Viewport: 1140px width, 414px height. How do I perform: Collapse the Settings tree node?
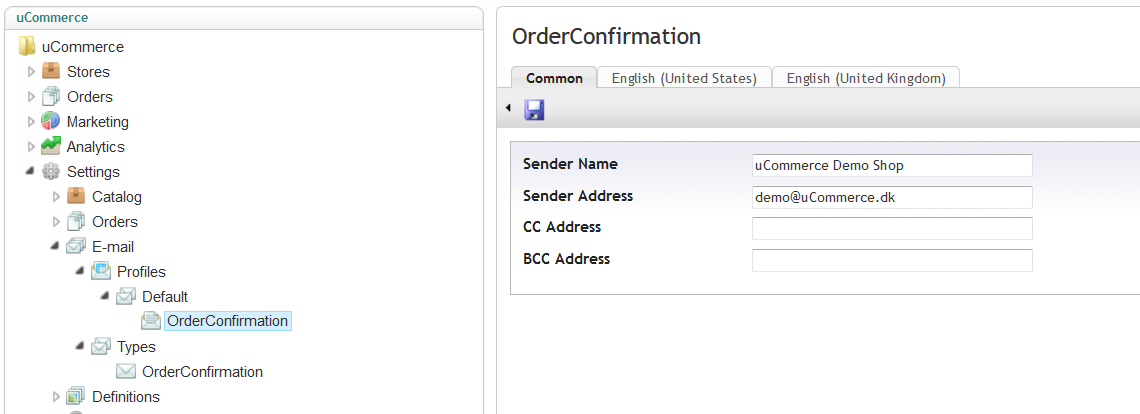click(31, 172)
